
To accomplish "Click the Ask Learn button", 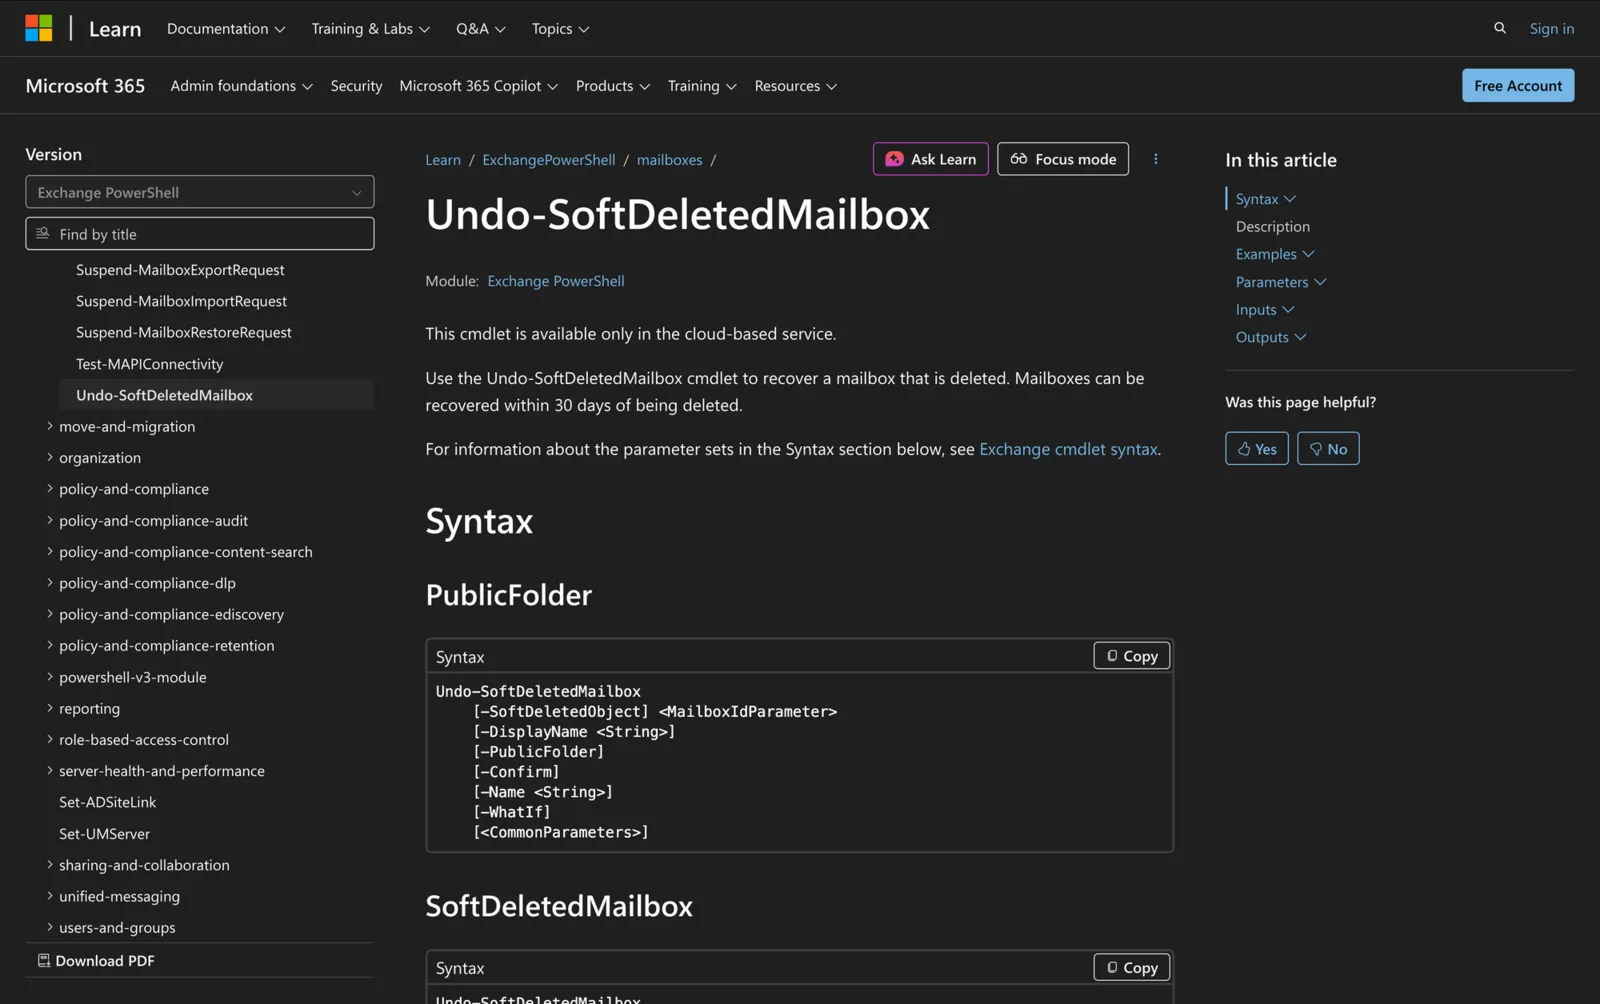I will coord(930,159).
